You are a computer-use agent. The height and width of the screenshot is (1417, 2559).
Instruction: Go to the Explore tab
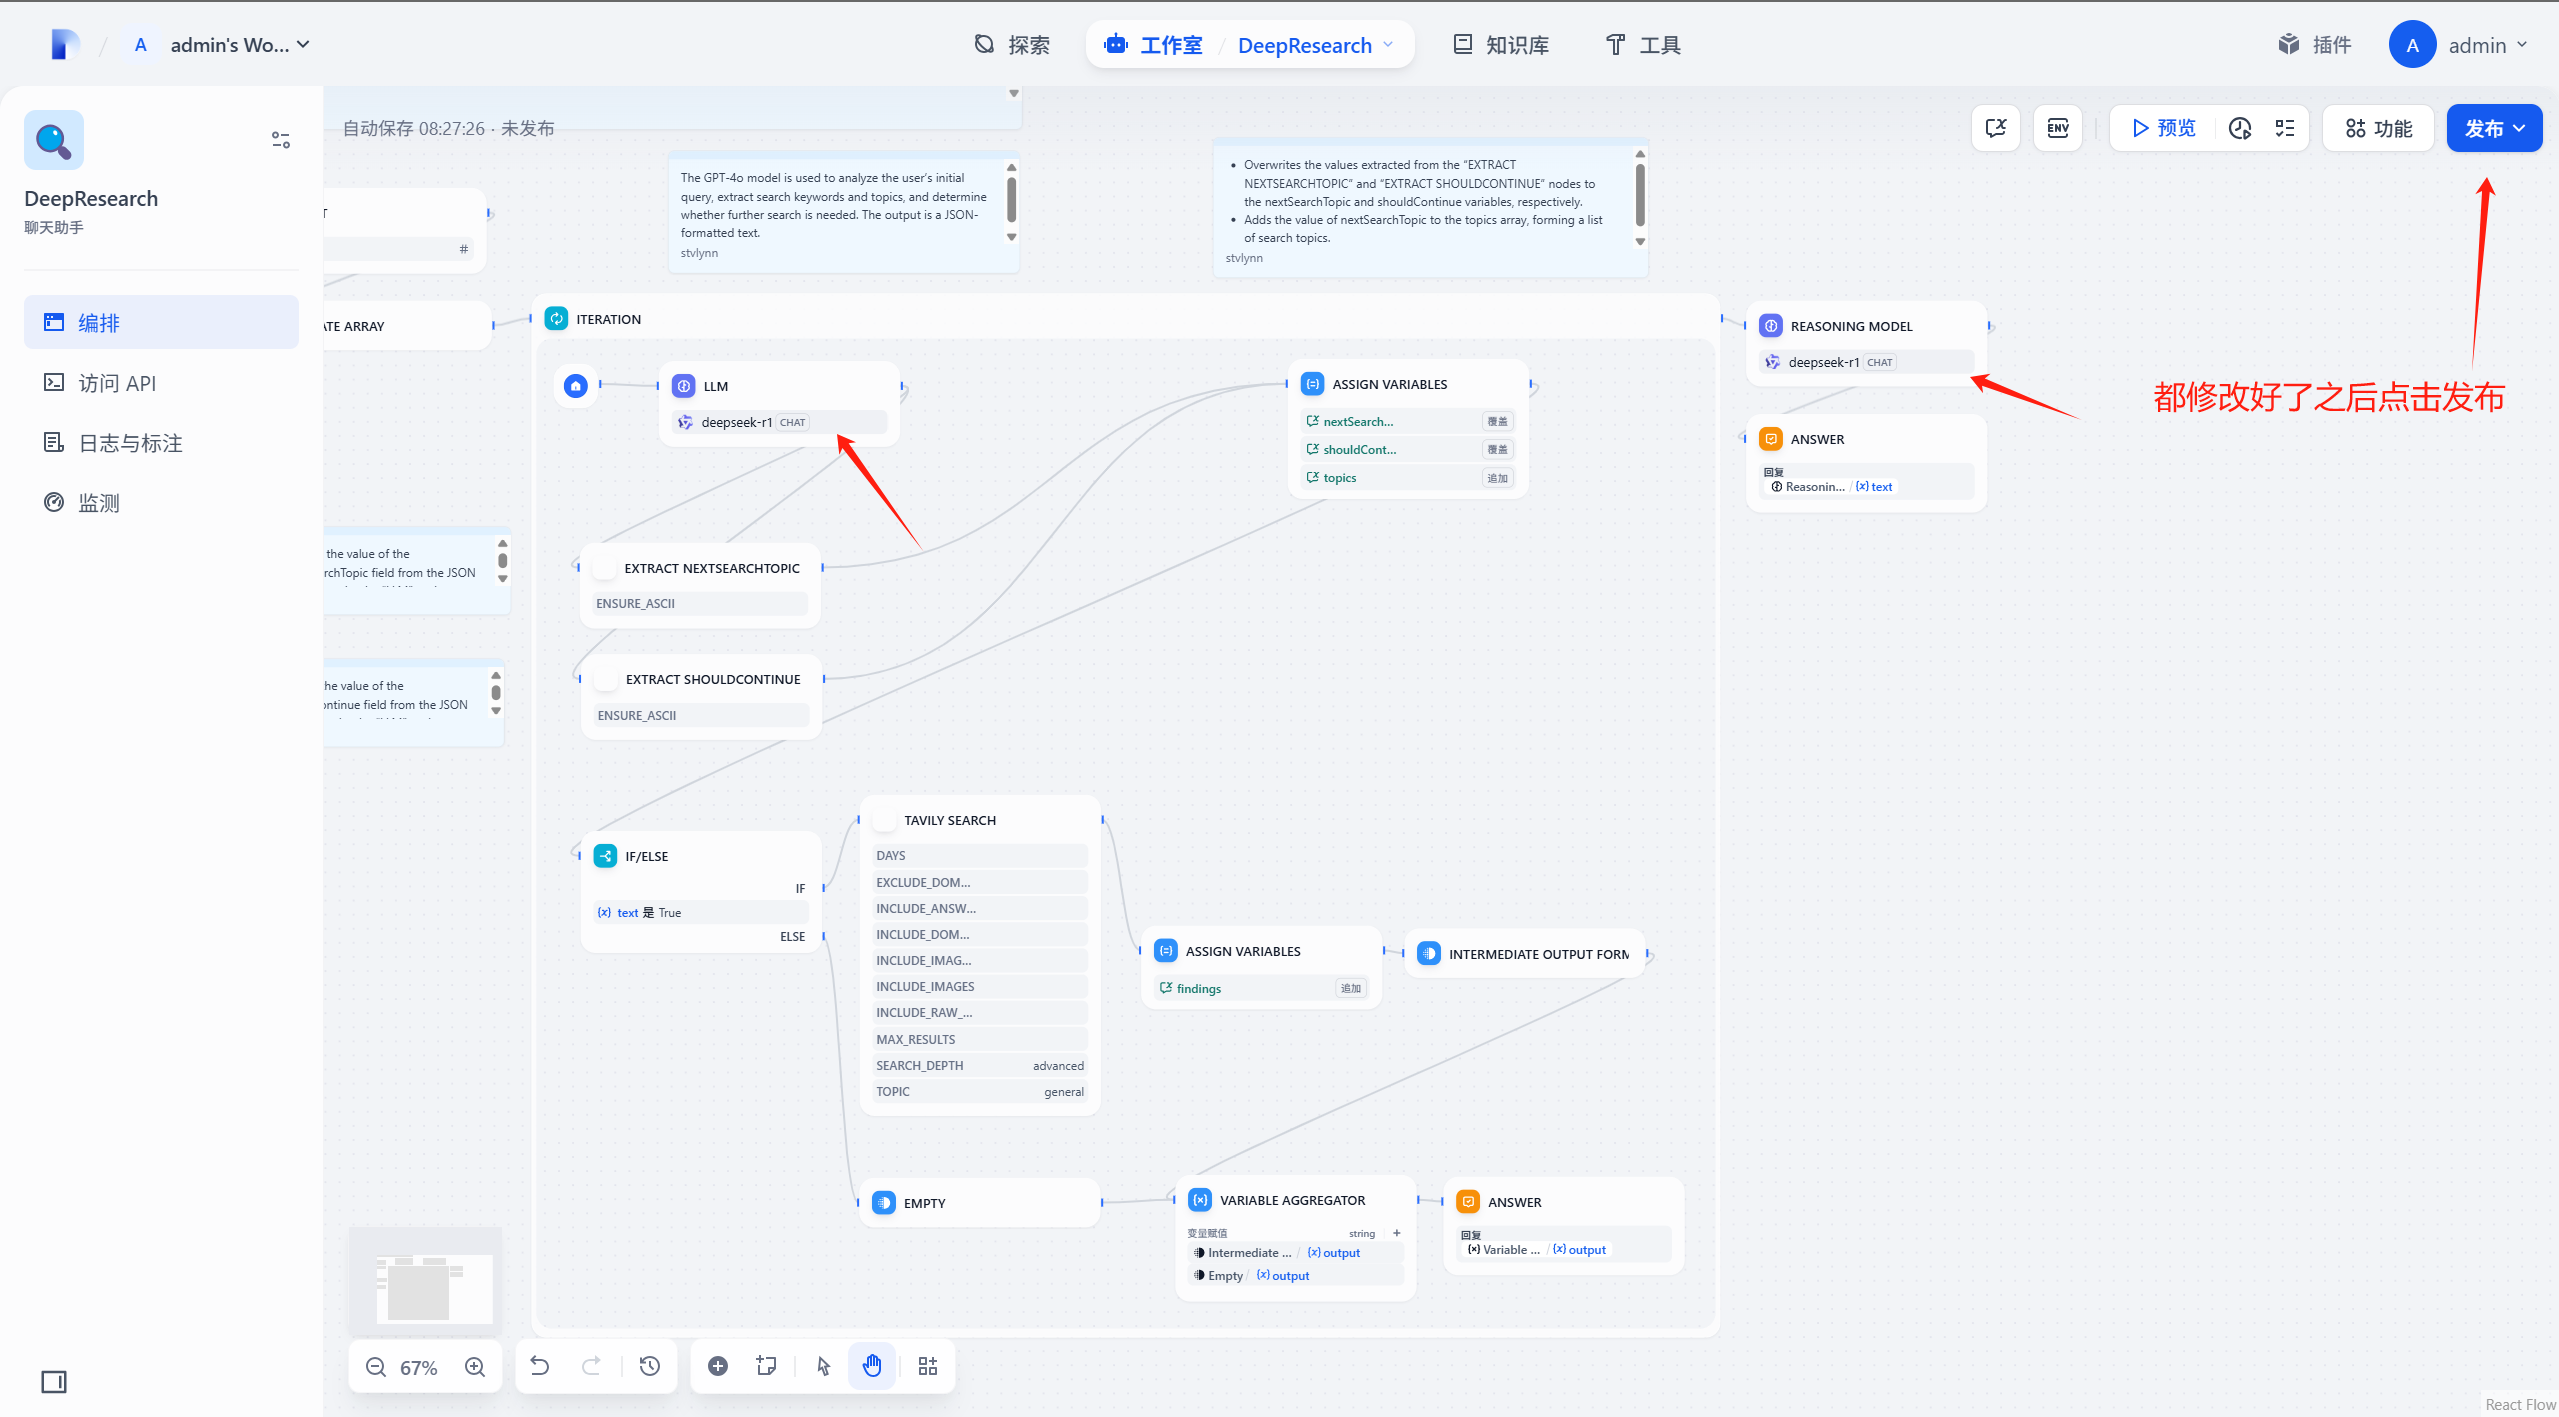[x=1012, y=45]
